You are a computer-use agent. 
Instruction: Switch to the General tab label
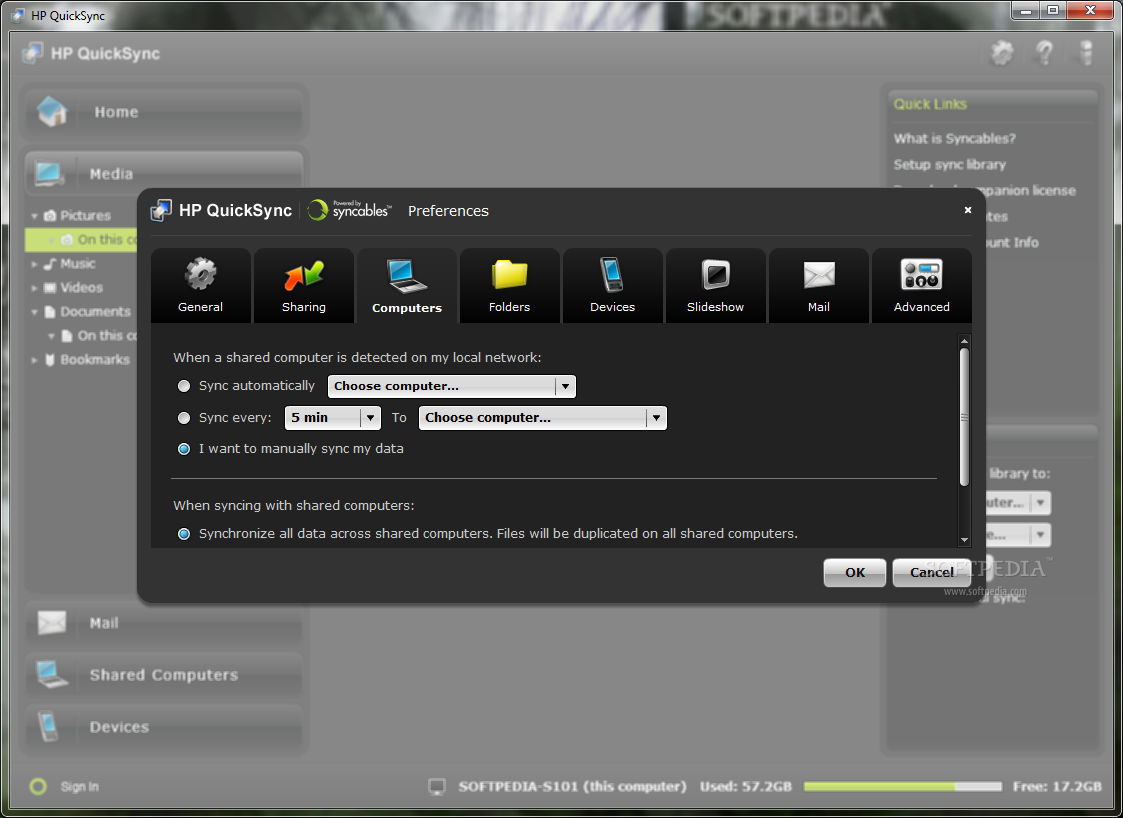coord(201,307)
